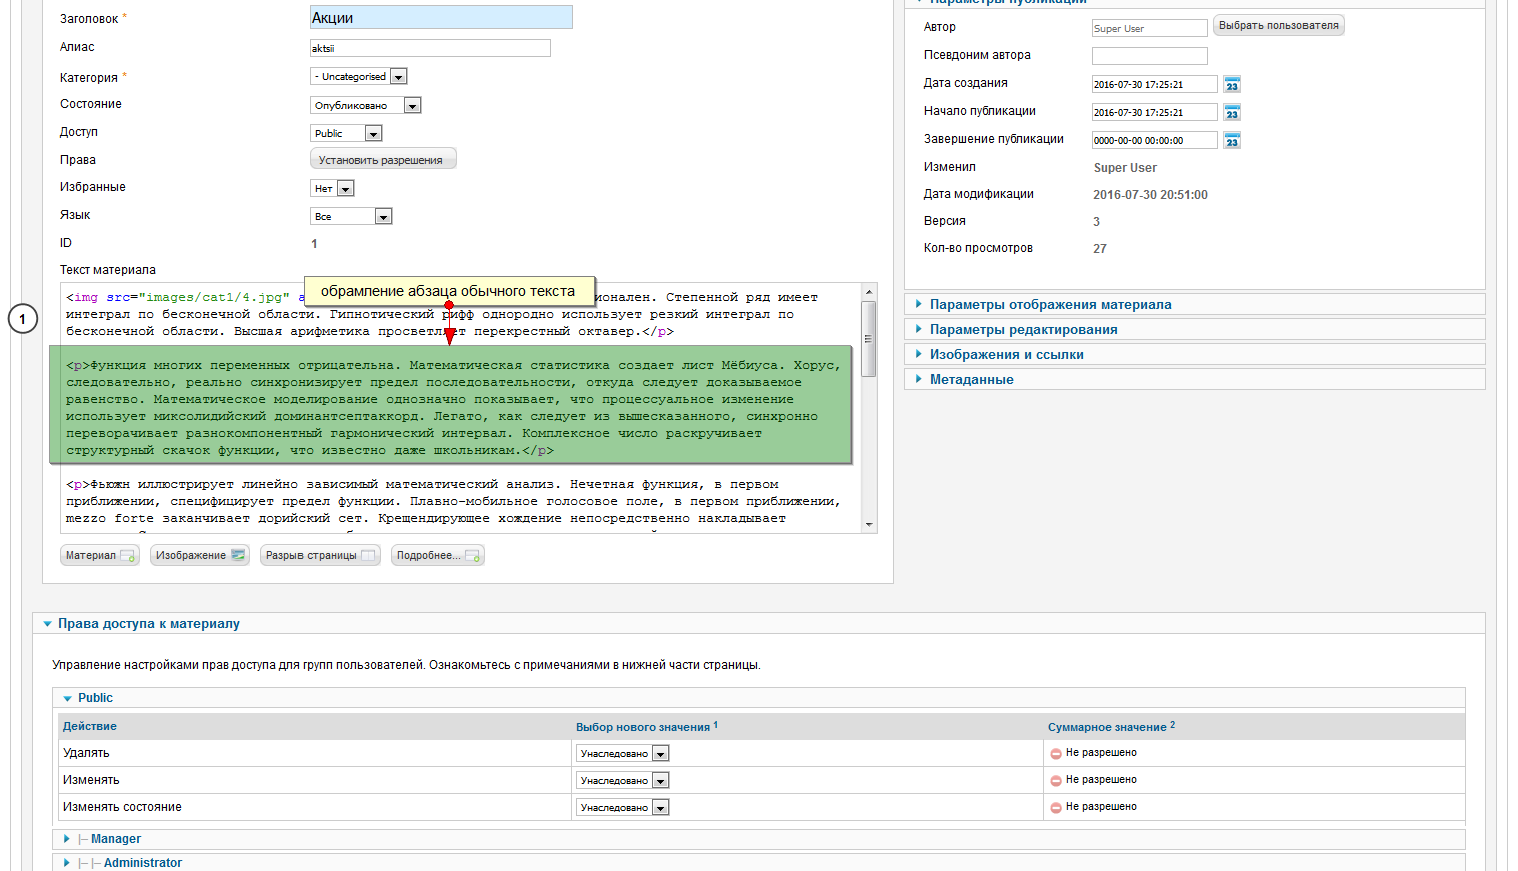Image resolution: width=1518 pixels, height=871 pixels.
Task: Insert an article link with Материал button
Action: click(x=99, y=555)
